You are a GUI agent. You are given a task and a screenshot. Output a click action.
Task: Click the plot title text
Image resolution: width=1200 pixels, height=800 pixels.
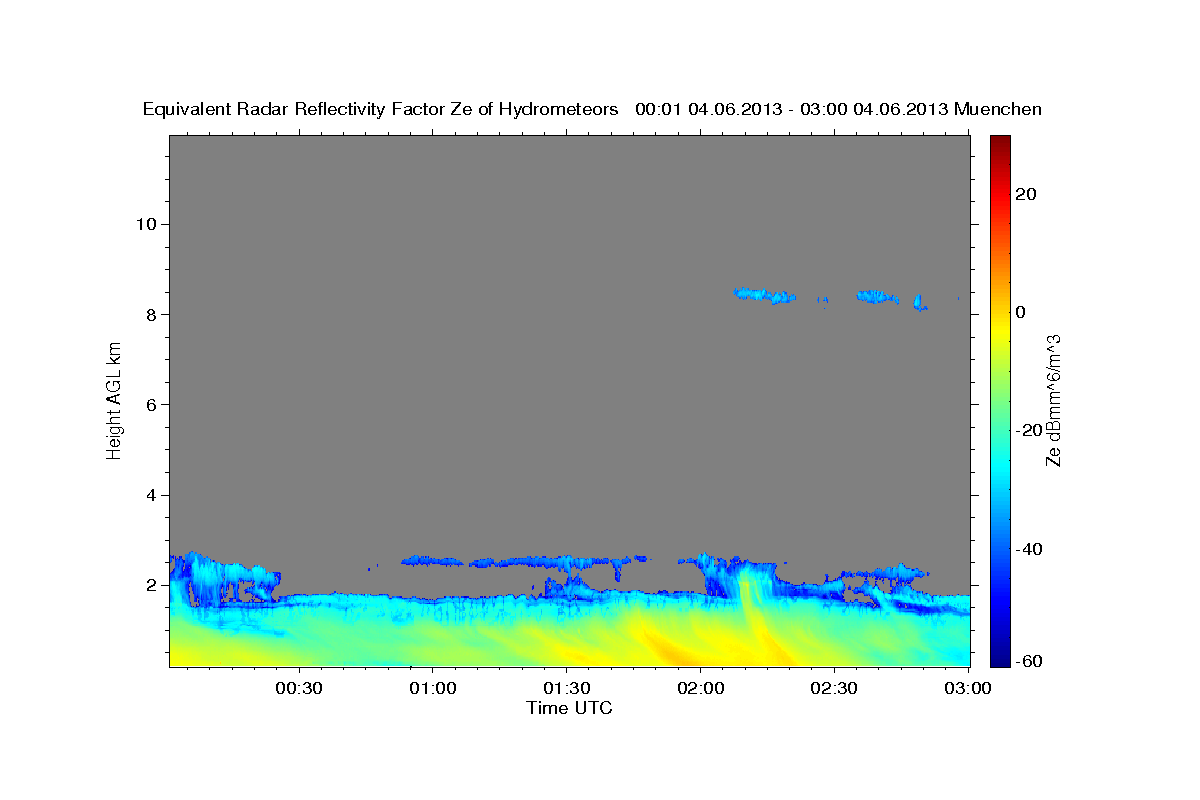[592, 109]
